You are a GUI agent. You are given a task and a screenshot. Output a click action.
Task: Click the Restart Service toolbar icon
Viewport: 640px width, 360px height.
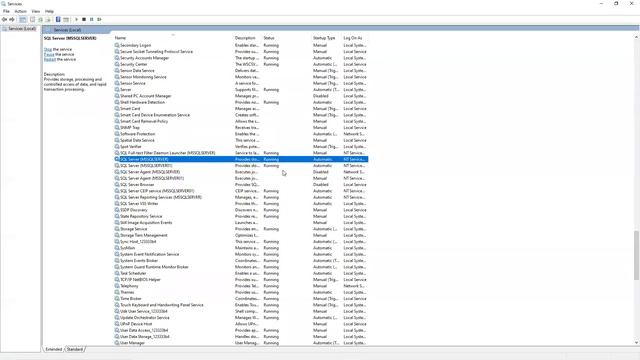tap(99, 20)
